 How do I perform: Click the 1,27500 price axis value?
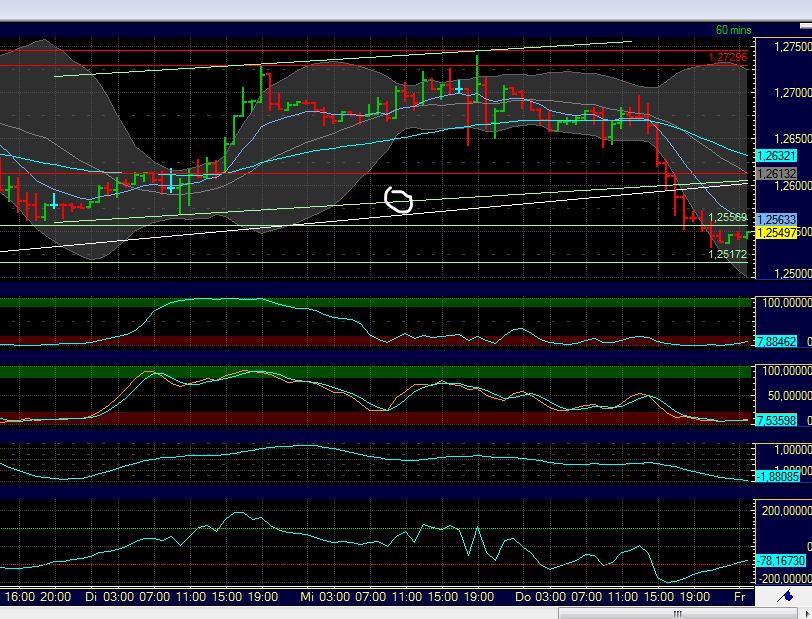click(x=792, y=47)
